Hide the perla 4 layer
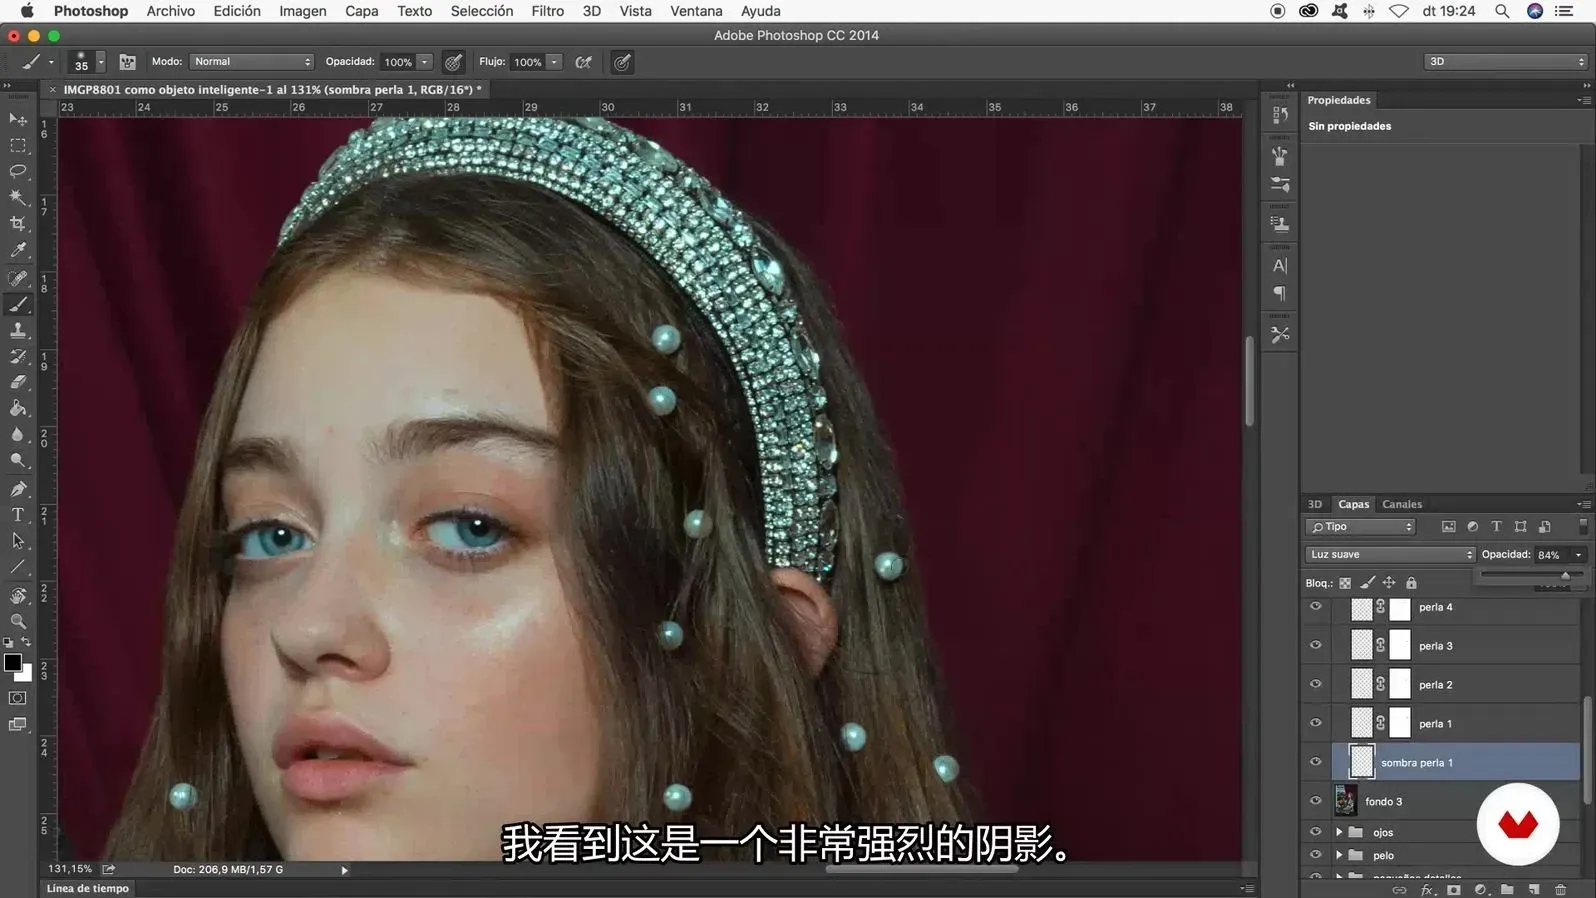Viewport: 1596px width, 898px height. [1315, 607]
